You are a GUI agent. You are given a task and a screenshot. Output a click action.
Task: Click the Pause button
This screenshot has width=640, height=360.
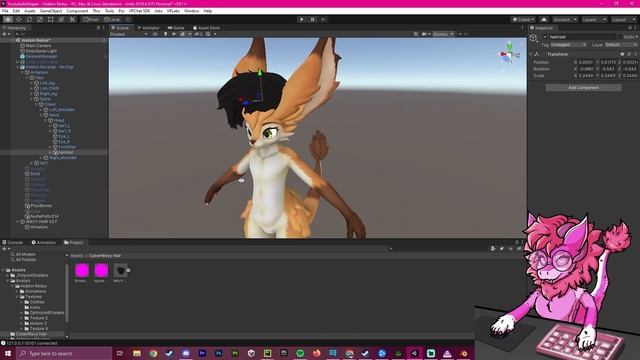pos(312,19)
